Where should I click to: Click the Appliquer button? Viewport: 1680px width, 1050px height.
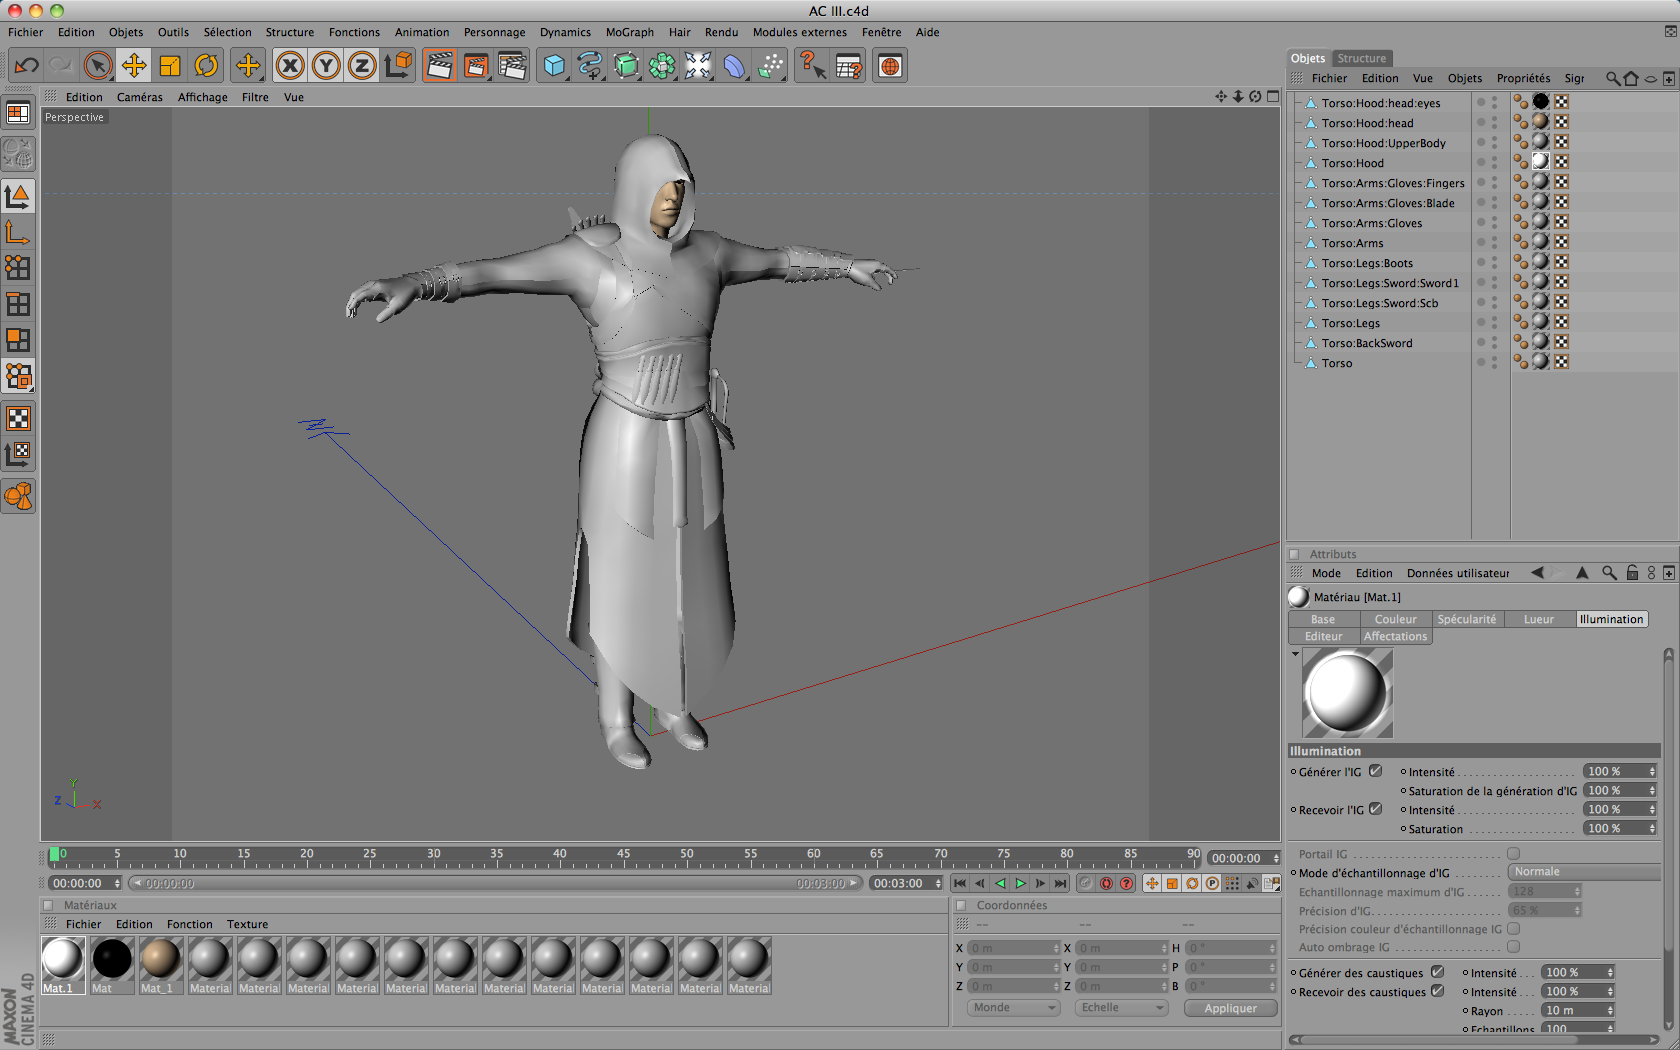click(x=1230, y=1008)
